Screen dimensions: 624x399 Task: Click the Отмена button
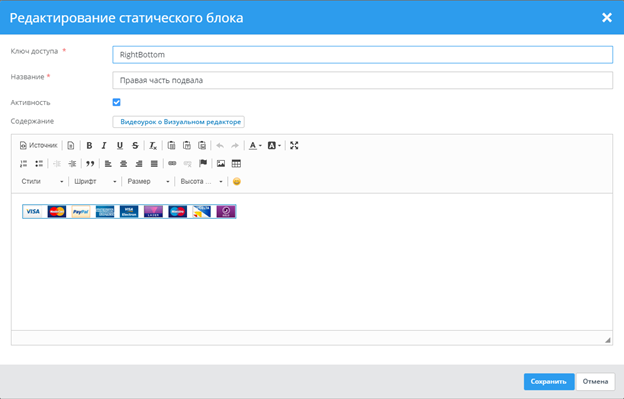coord(595,381)
